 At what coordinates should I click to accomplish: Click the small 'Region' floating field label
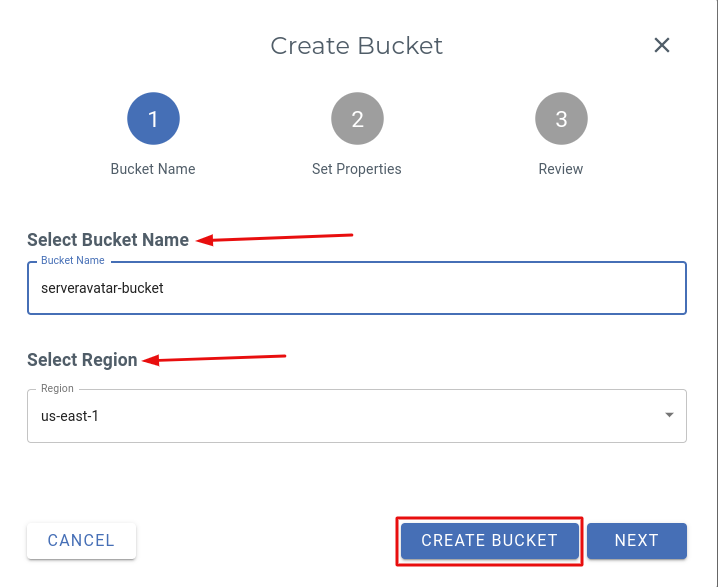57,389
